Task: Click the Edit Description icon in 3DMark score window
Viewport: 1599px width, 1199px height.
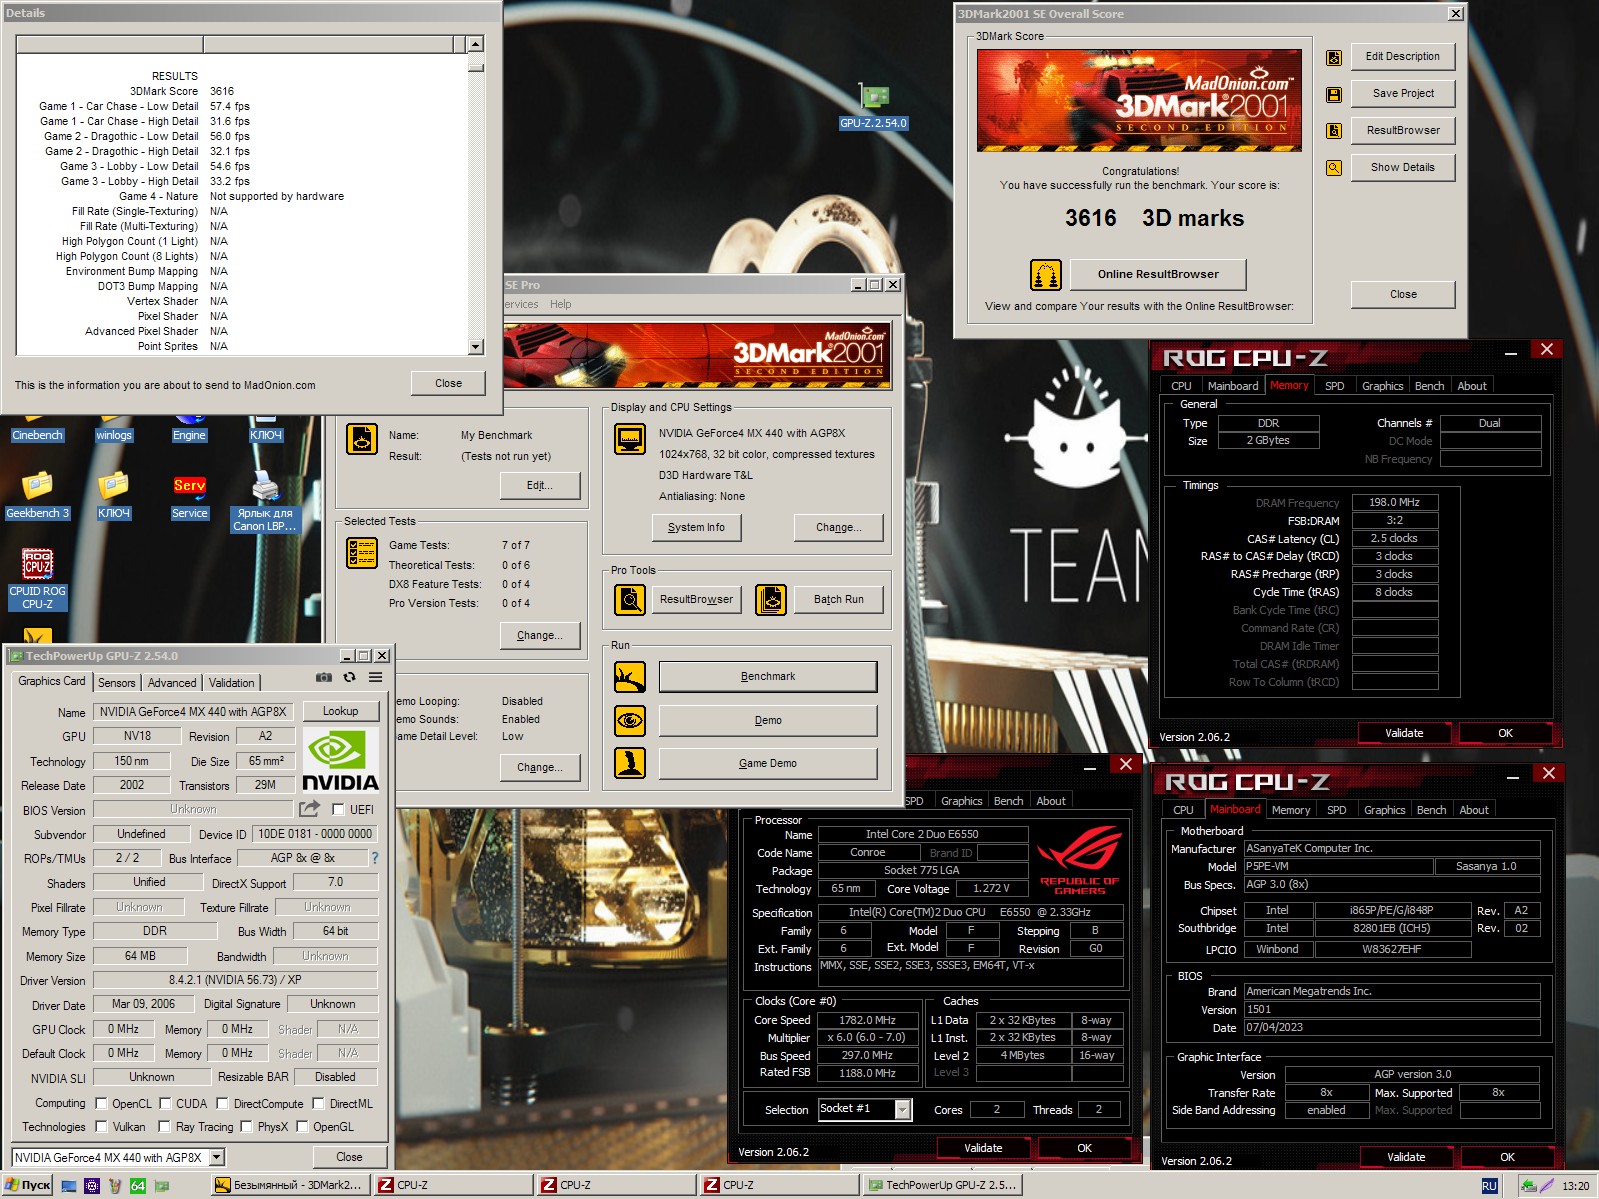Action: tap(1334, 58)
